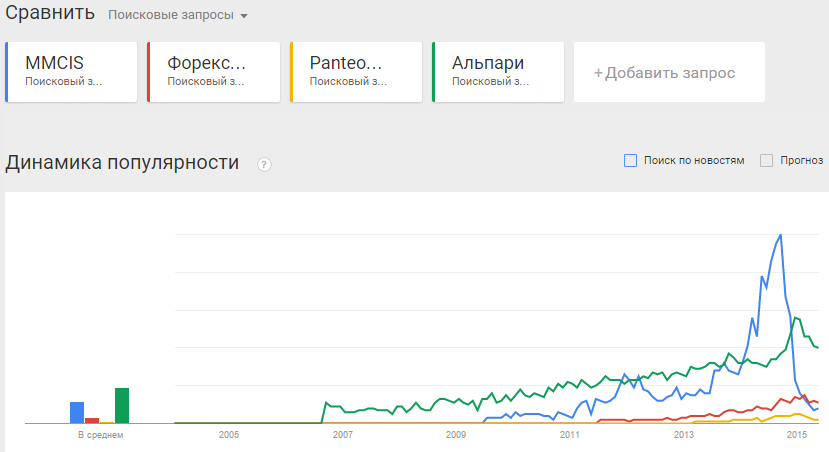
Task: Click the В среднем label
Action: tap(99, 435)
